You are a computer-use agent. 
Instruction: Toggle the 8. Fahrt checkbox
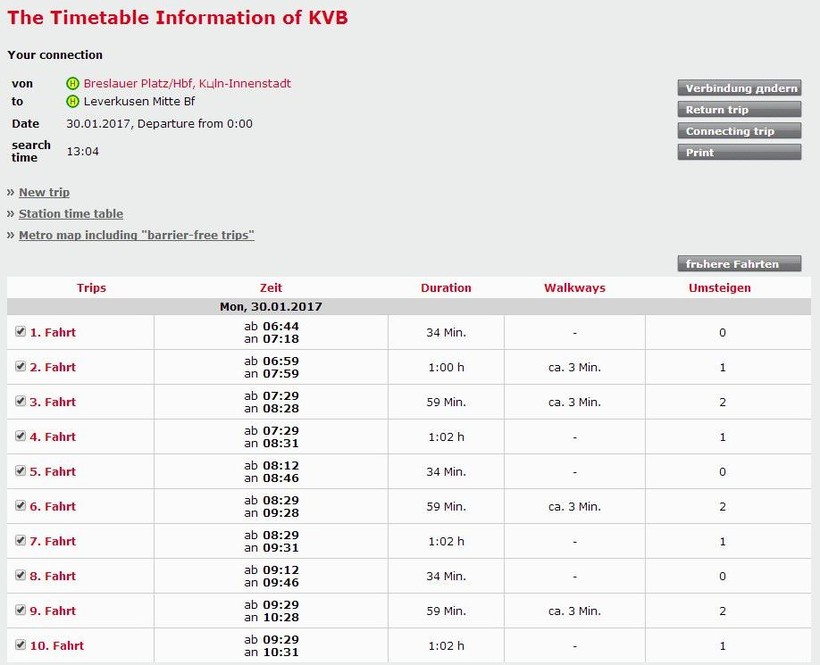tap(20, 575)
